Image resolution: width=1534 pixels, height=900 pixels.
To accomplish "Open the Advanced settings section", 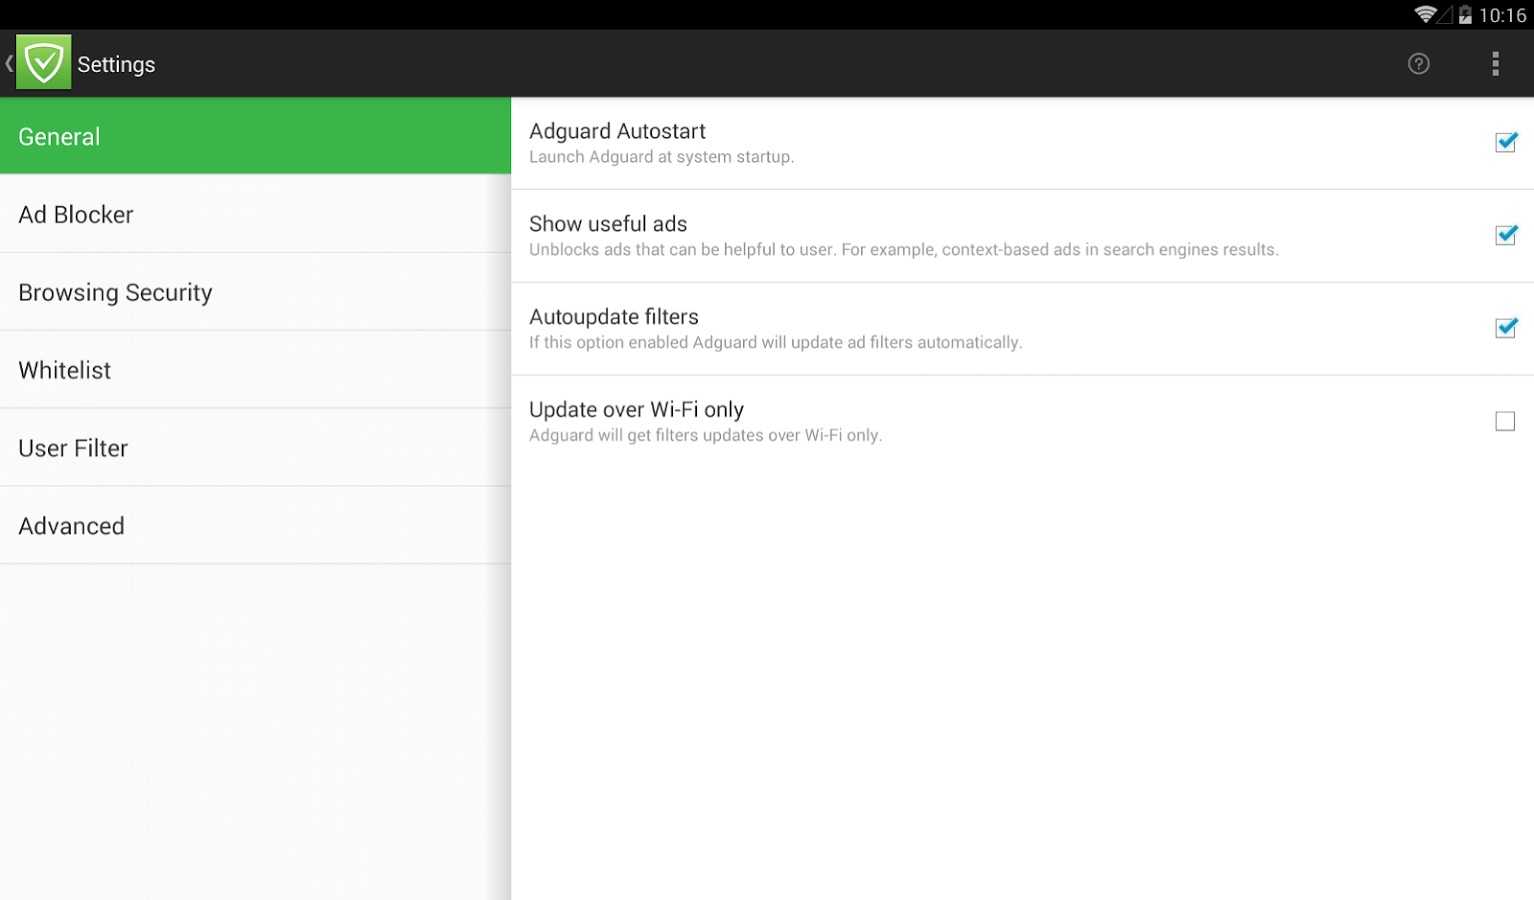I will tap(255, 526).
